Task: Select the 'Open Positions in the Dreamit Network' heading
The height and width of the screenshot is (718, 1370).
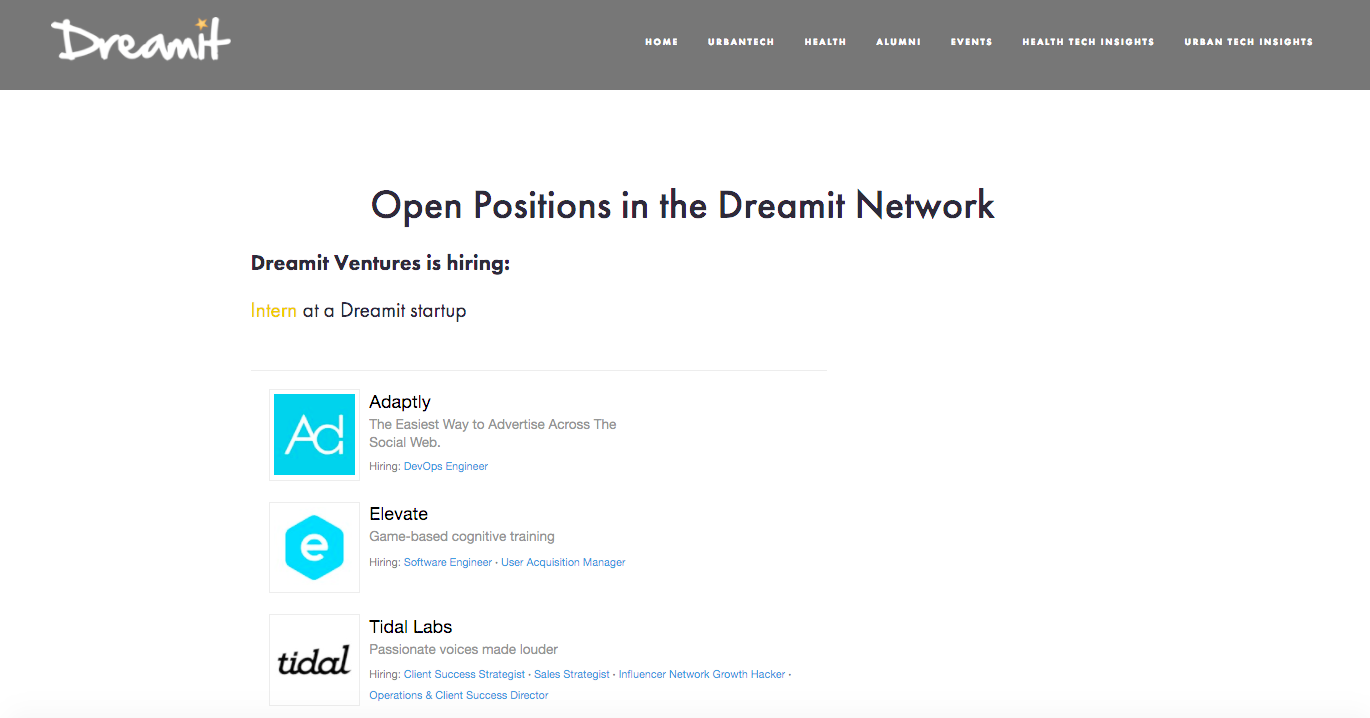Action: click(x=683, y=205)
